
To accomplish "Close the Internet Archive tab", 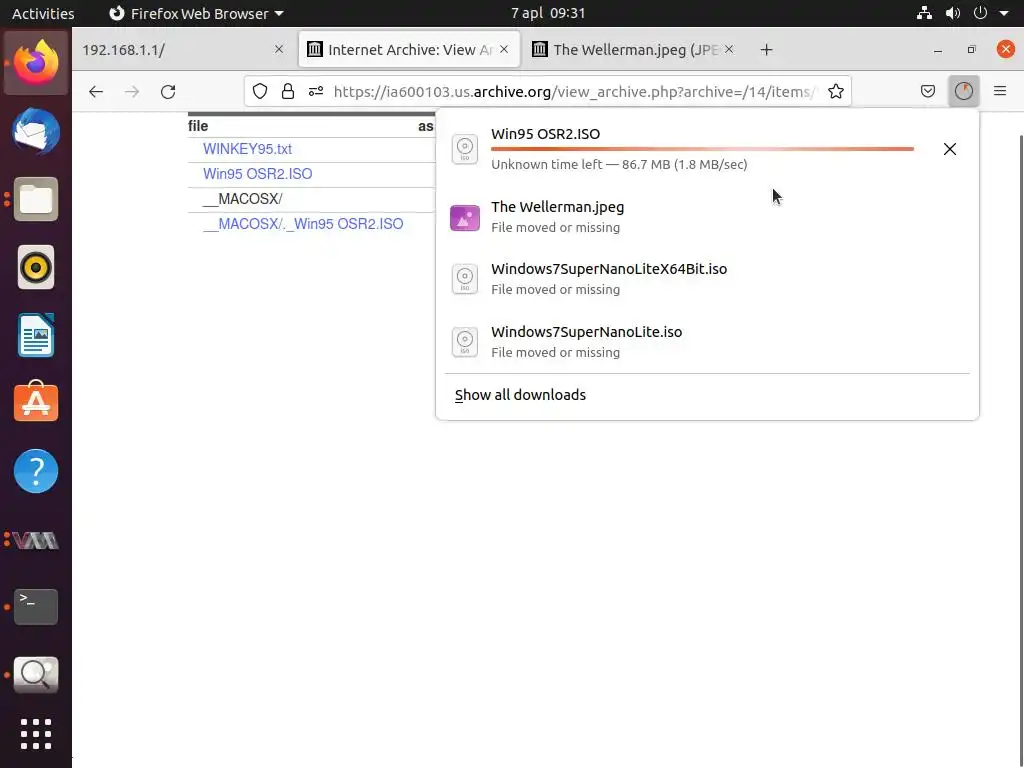I will 504,49.
